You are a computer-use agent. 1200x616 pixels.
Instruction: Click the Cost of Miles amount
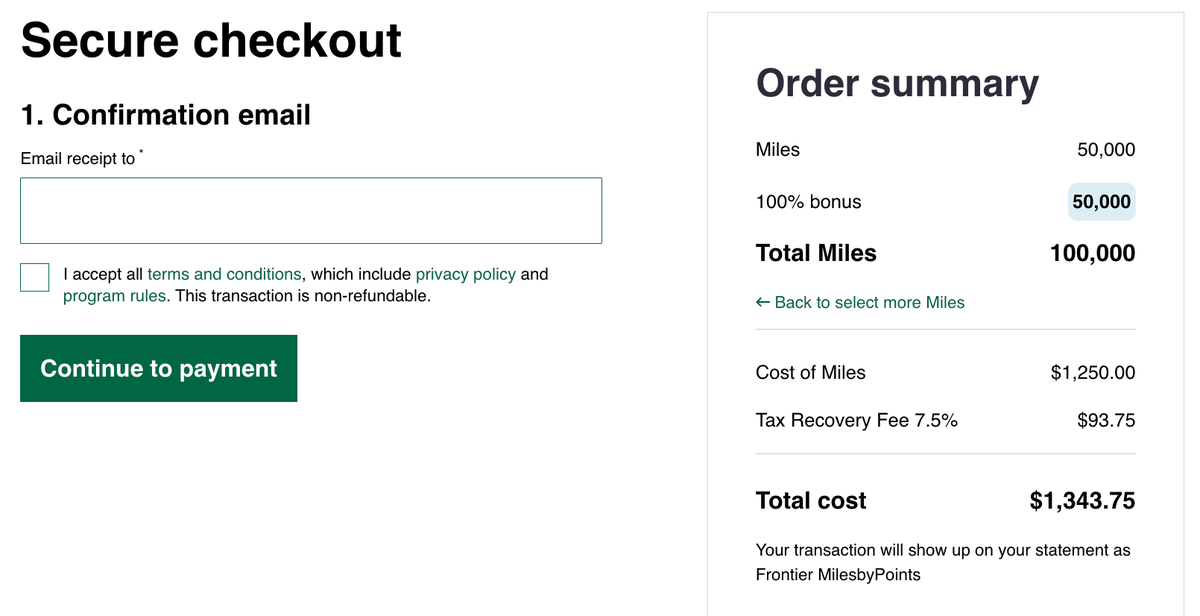coord(1092,372)
